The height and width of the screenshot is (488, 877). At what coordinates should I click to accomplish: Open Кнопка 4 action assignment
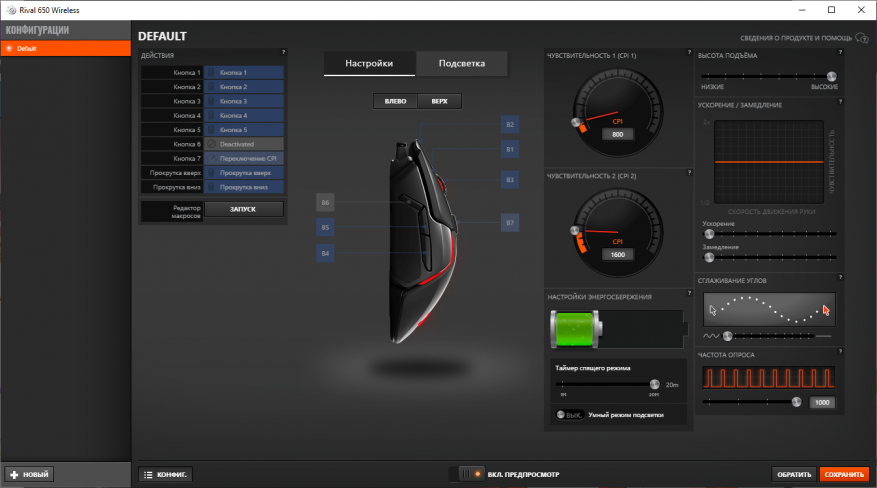(x=244, y=115)
